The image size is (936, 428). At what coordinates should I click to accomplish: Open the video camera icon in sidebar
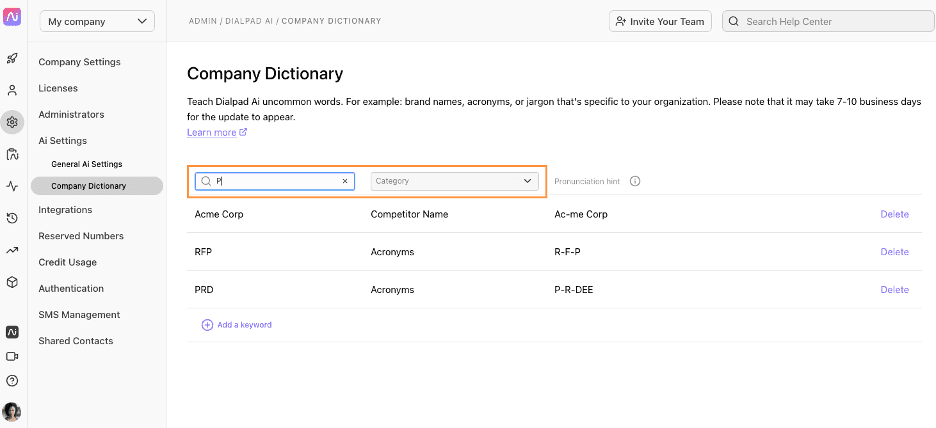pyautogui.click(x=12, y=356)
